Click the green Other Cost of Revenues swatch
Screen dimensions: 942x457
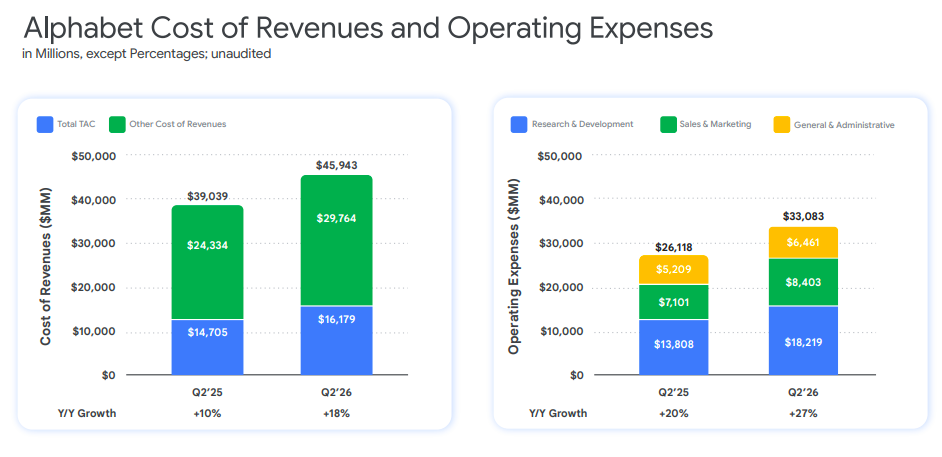tap(117, 124)
